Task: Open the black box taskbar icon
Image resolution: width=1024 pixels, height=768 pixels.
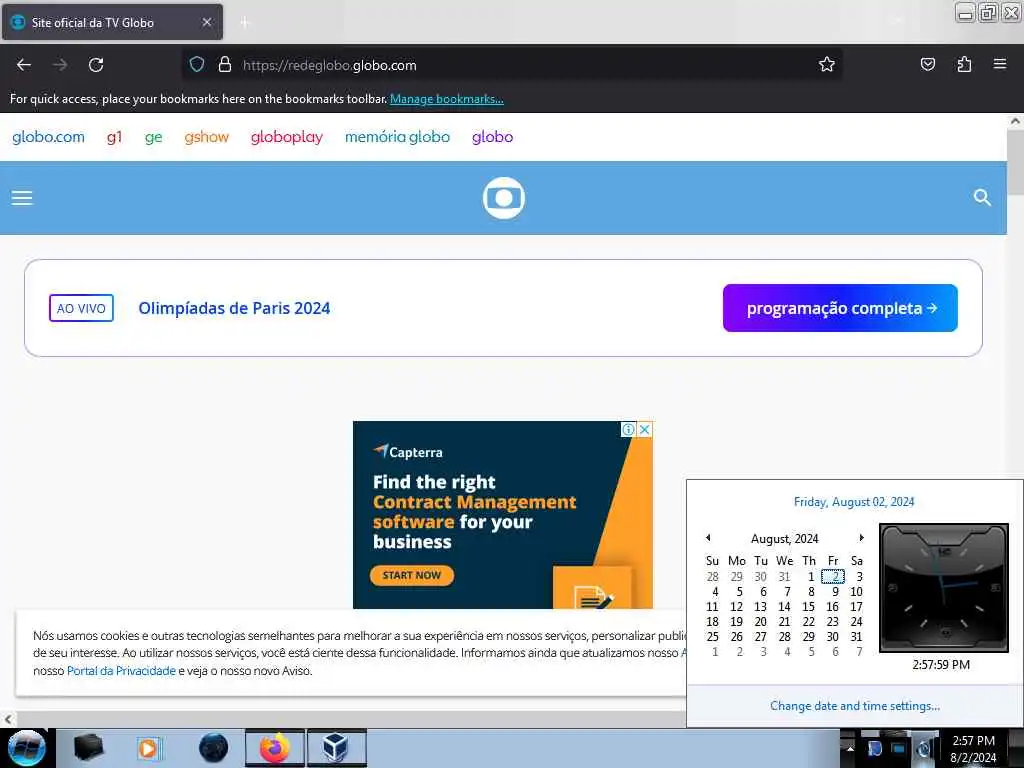Action: 88,748
